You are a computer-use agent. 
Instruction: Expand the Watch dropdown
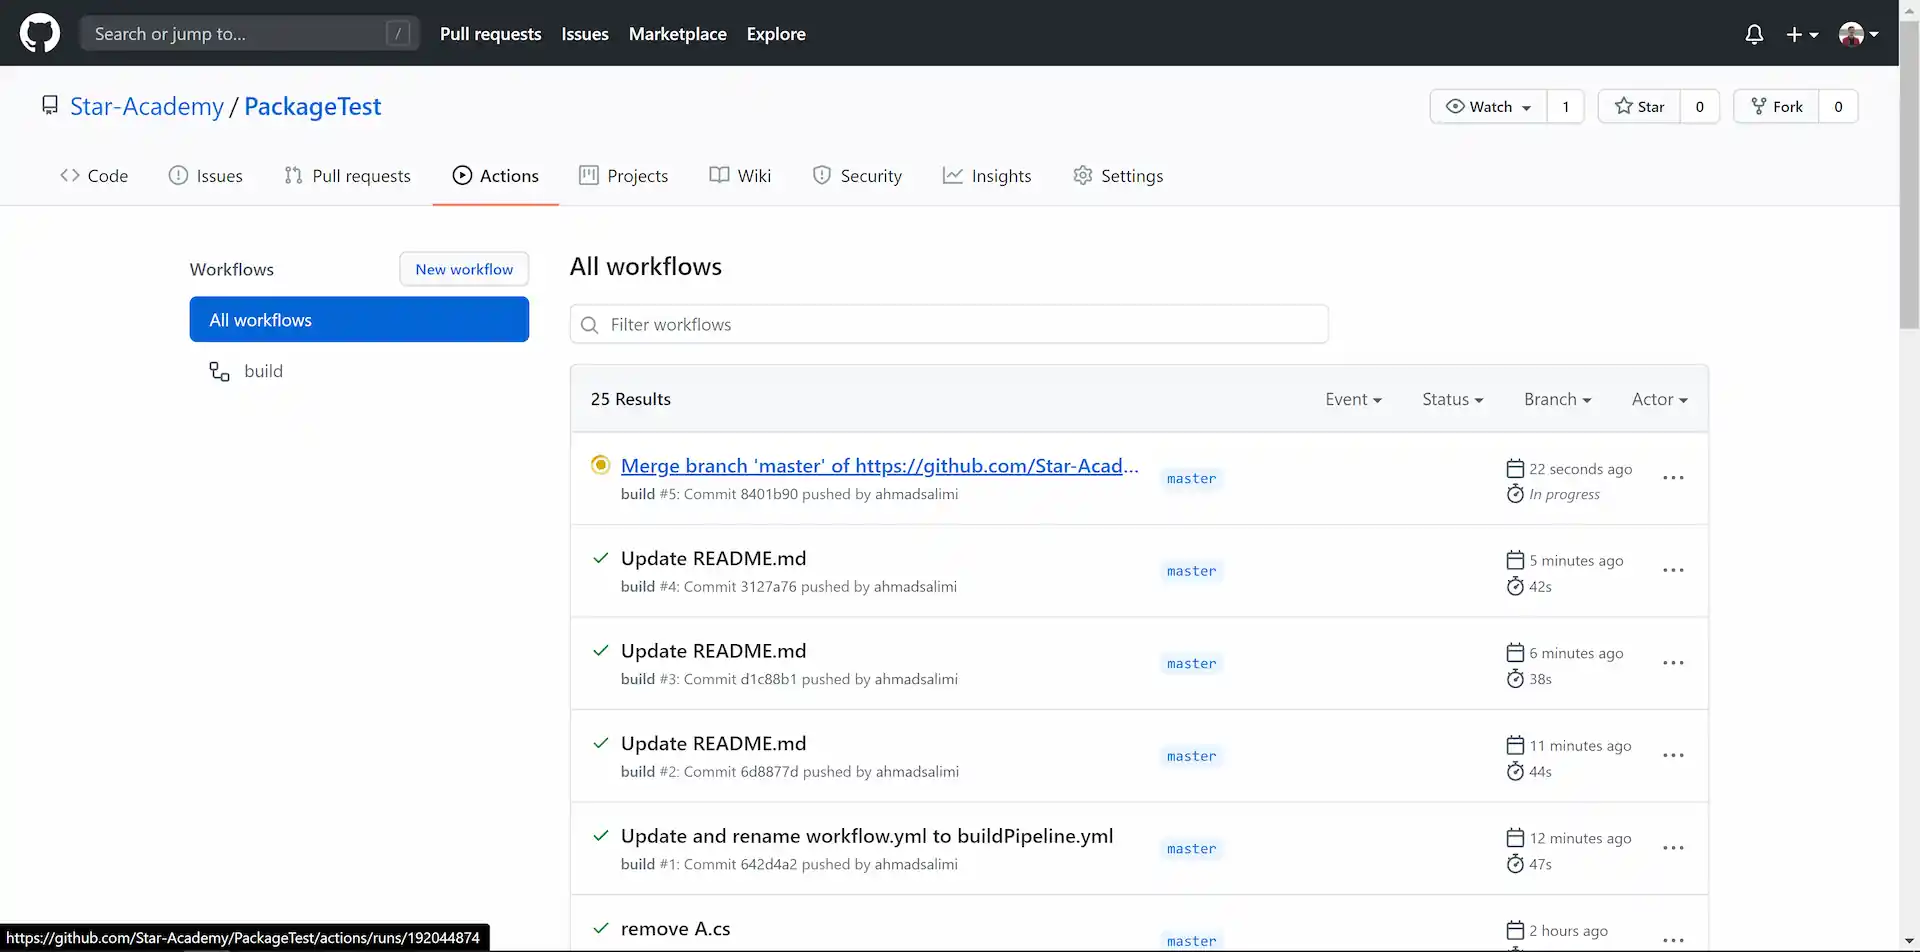(1488, 106)
